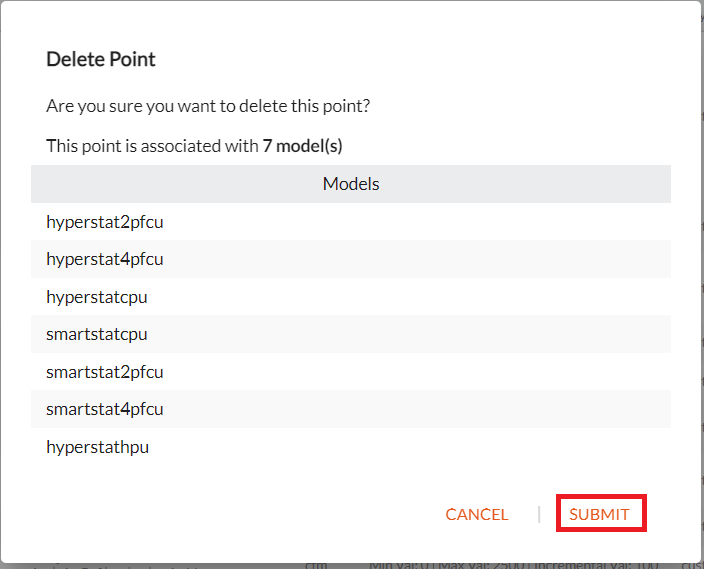708x575 pixels.
Task: Click the Delete Point dialog title
Action: point(101,59)
